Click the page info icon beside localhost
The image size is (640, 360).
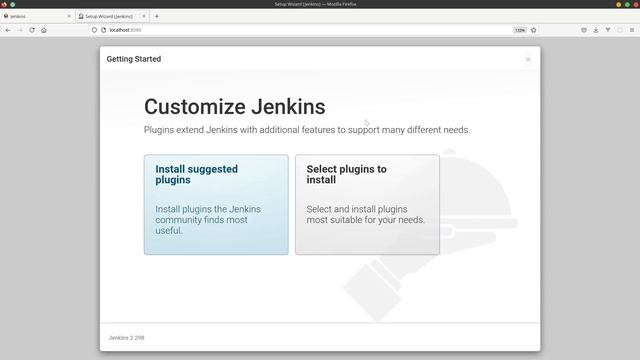tap(104, 30)
